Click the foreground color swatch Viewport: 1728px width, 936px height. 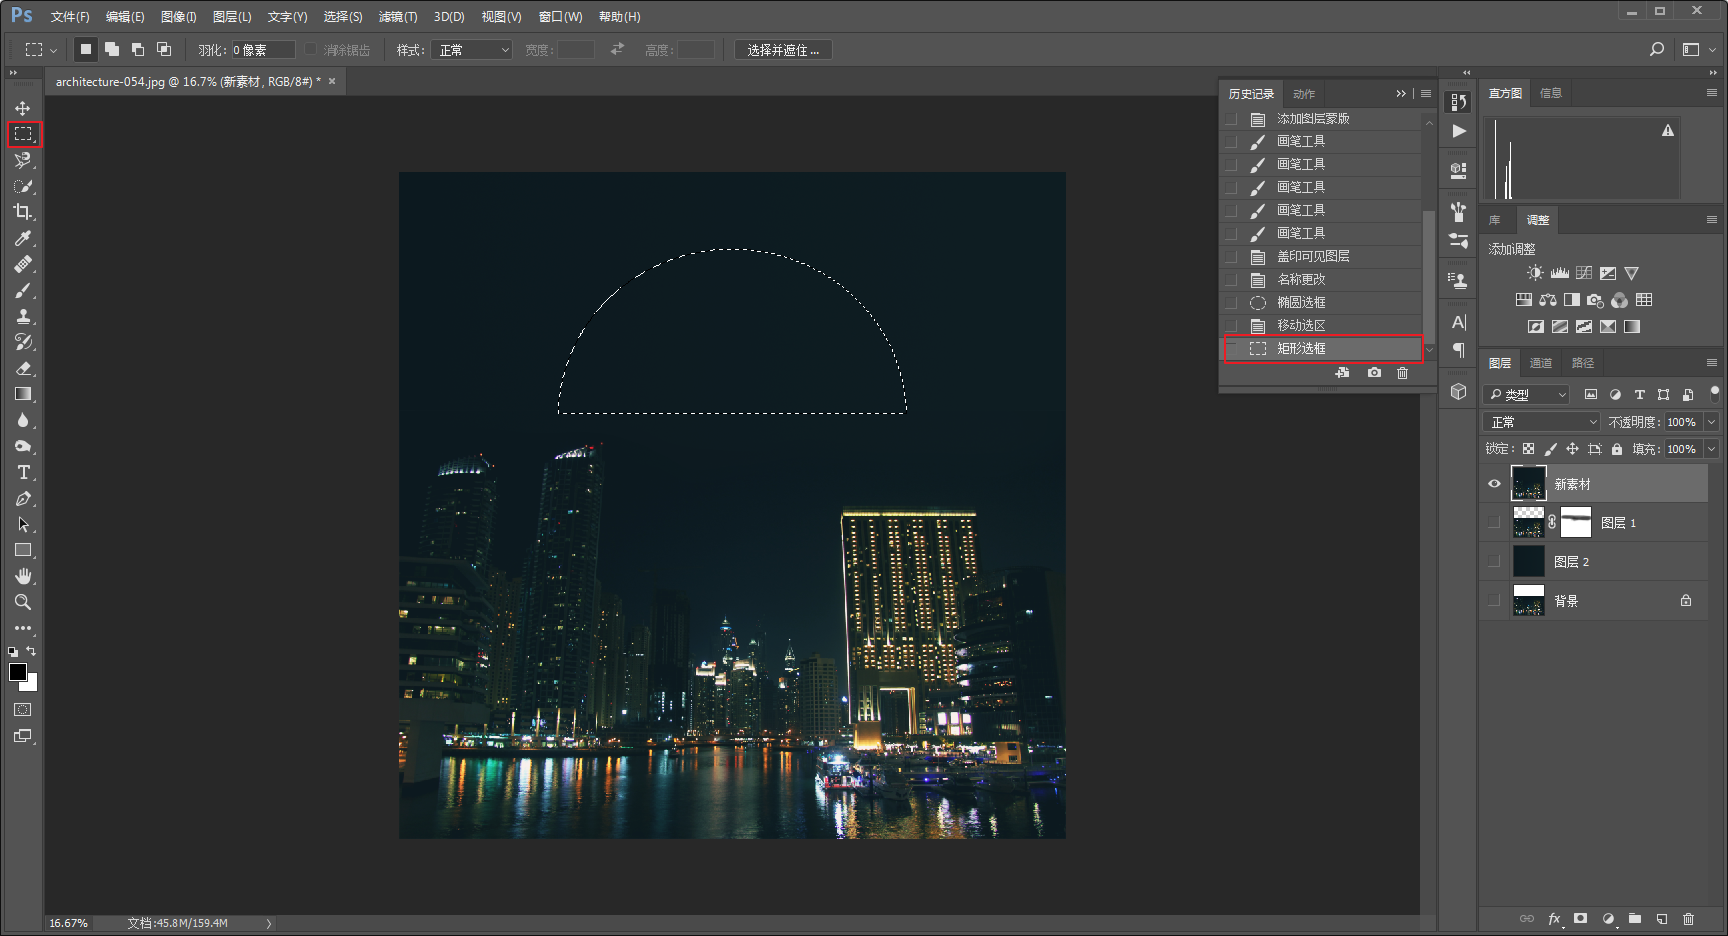coord(18,672)
